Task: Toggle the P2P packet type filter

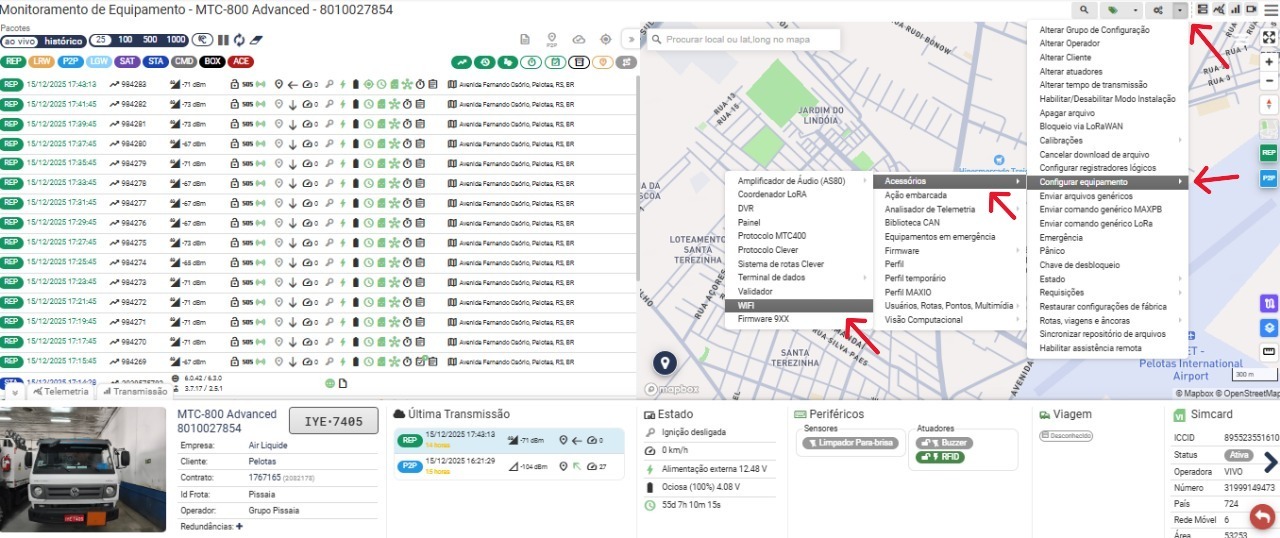Action: click(70, 61)
